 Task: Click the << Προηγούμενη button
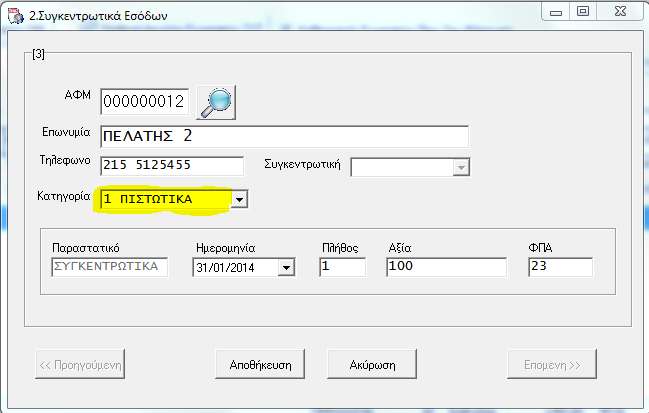(x=80, y=364)
